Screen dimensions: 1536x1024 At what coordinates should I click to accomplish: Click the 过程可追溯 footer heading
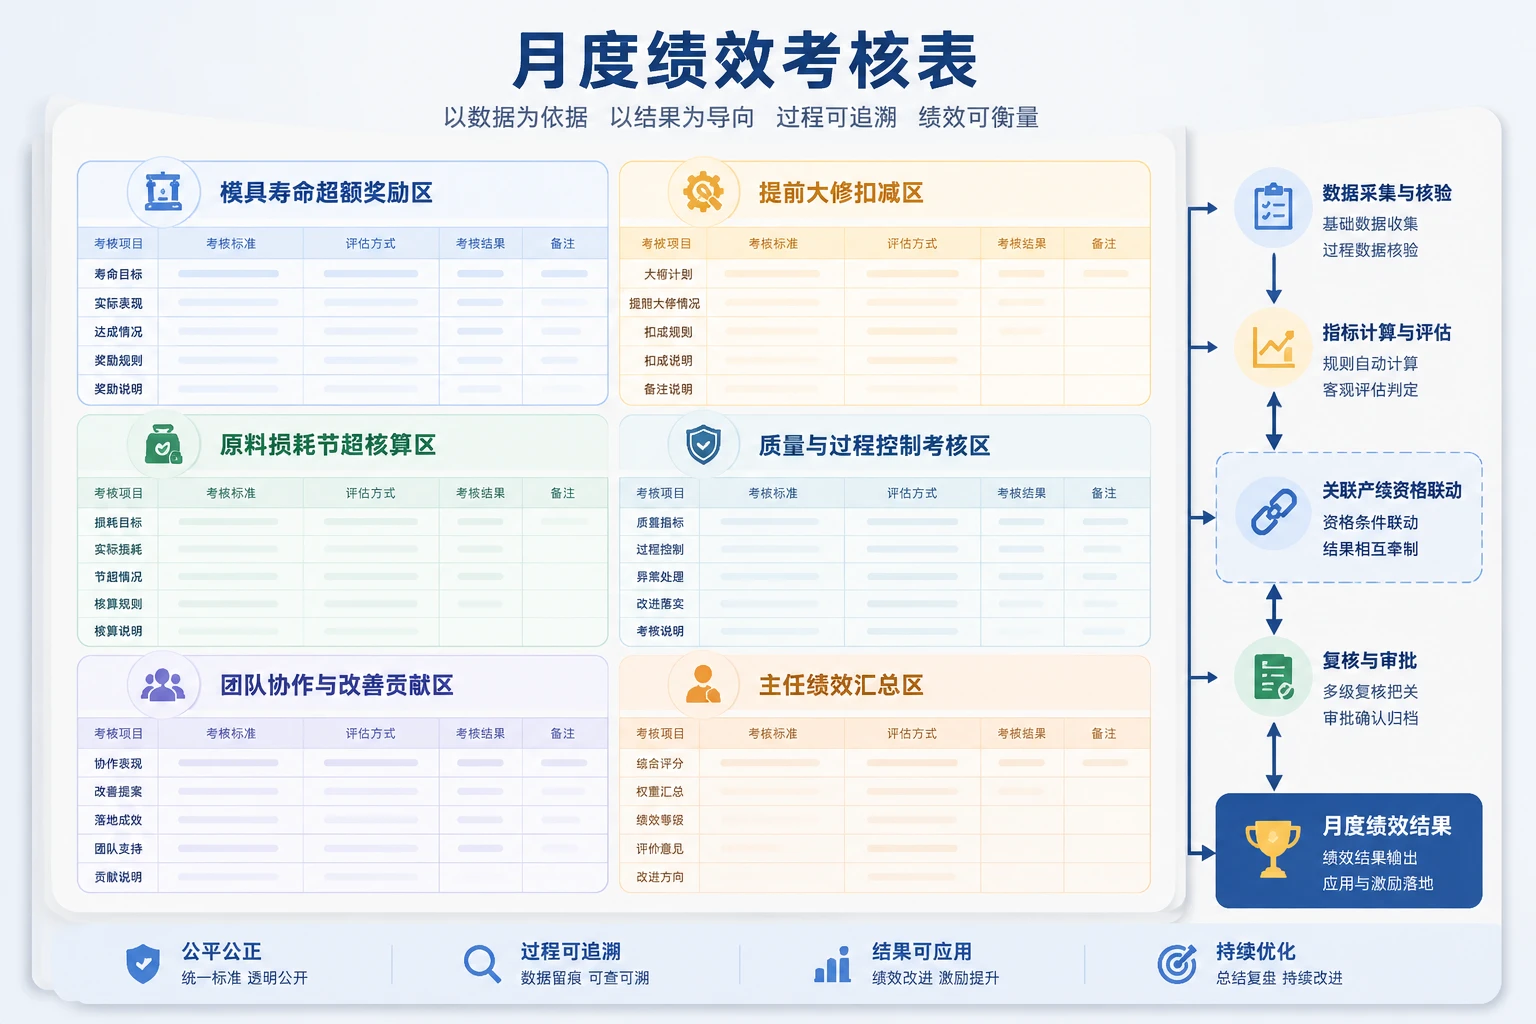(571, 952)
